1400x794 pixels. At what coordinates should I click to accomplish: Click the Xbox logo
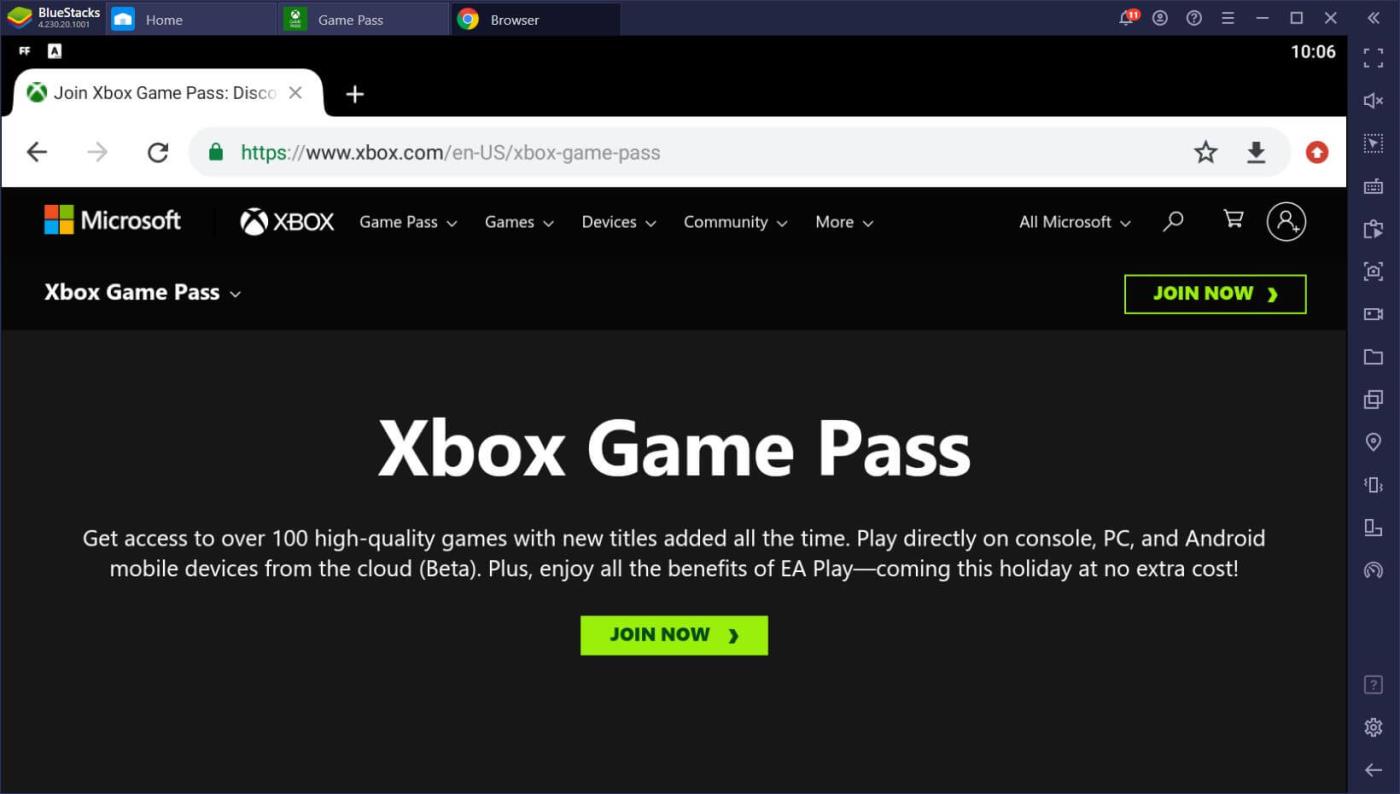click(287, 221)
